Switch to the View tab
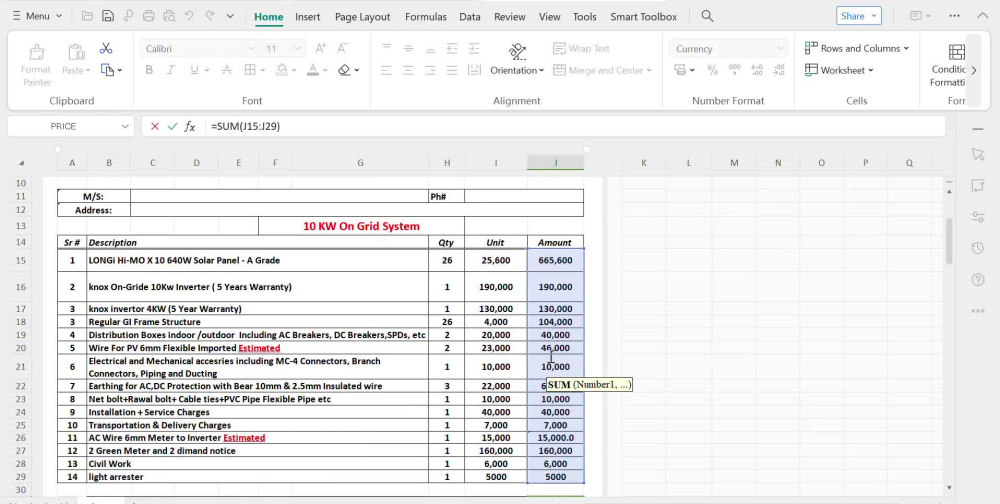 (549, 17)
